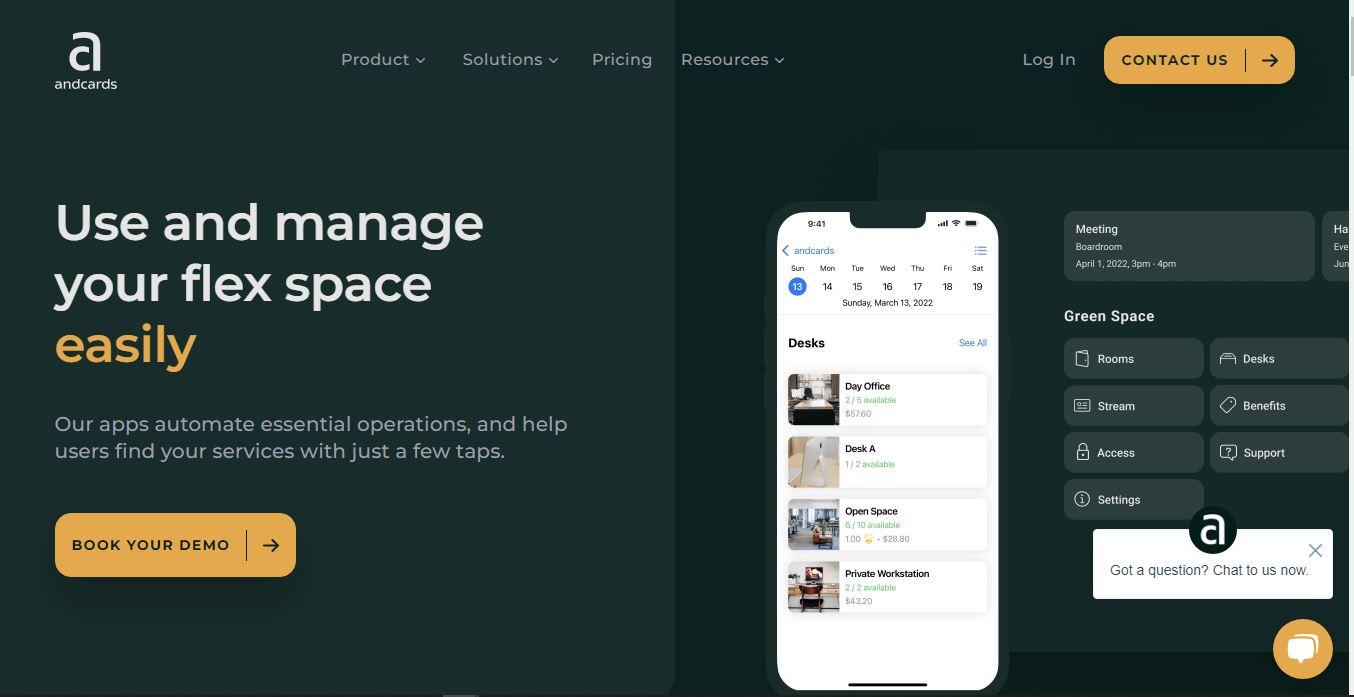Click the Private Workstation thumbnail
This screenshot has width=1354, height=697.
coord(814,587)
